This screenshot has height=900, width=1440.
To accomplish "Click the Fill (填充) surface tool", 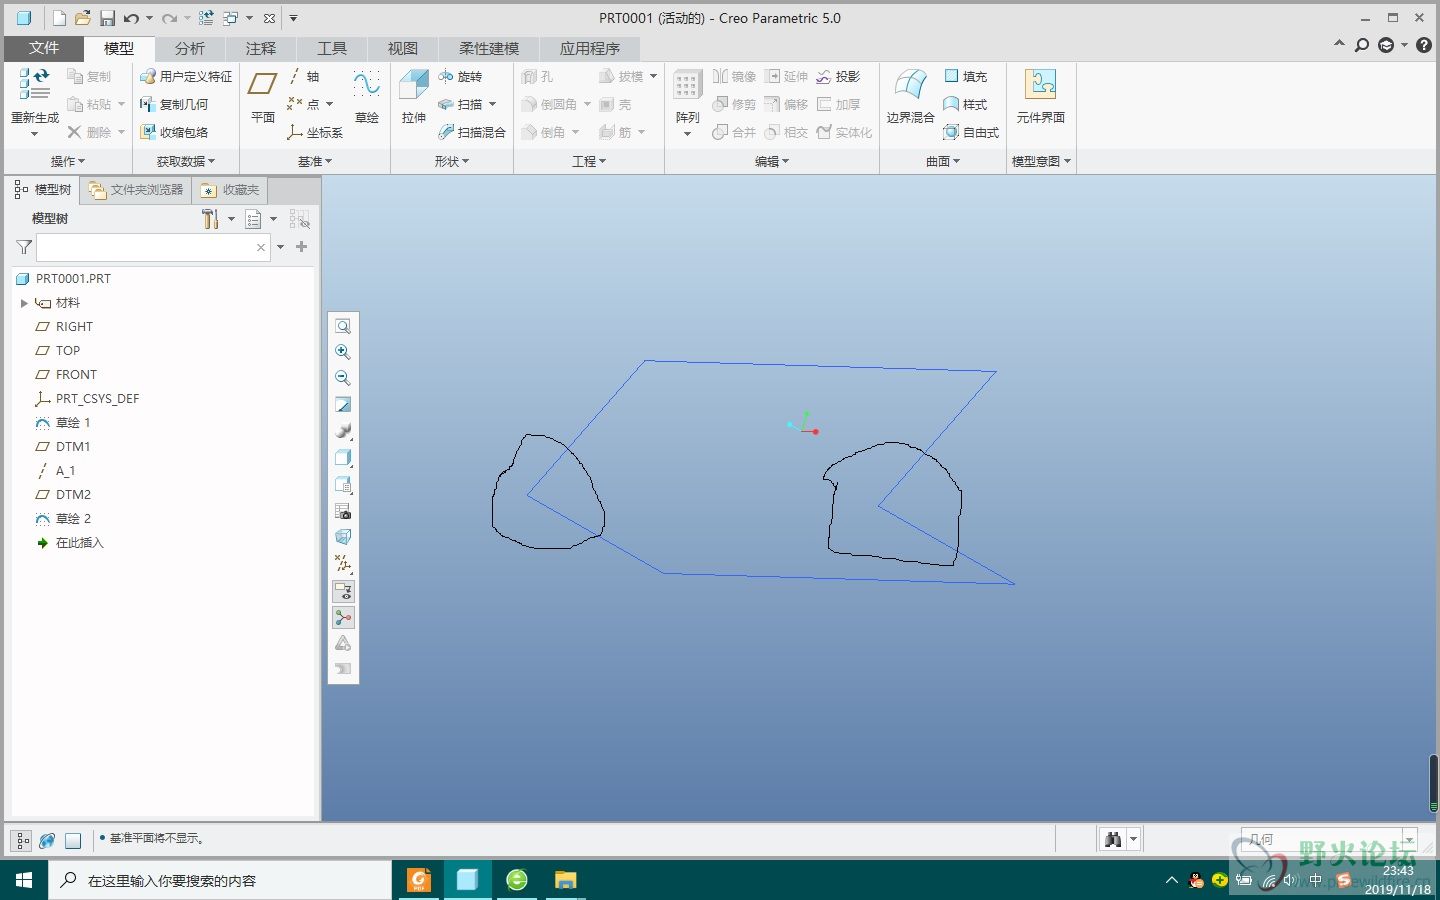I will click(965, 76).
